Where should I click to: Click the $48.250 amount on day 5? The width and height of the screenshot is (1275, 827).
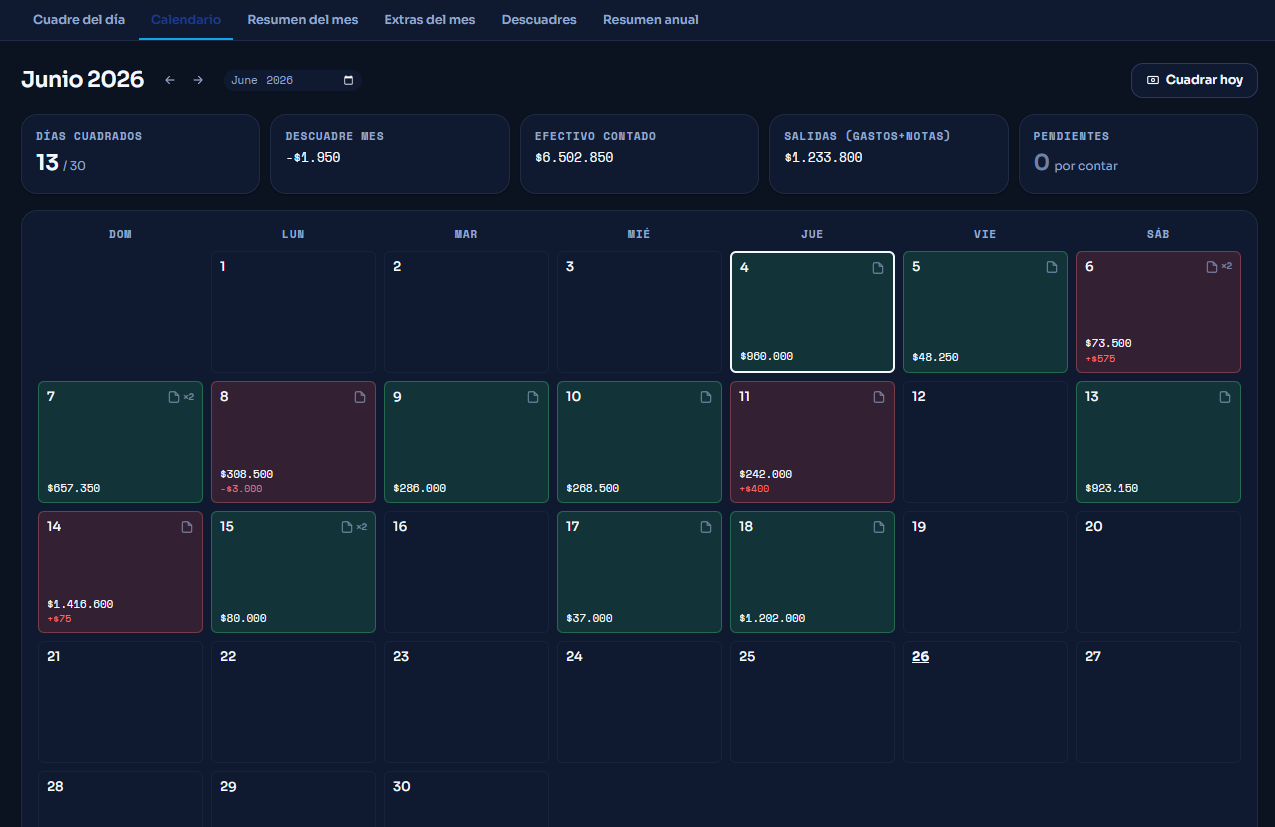pyautogui.click(x=935, y=357)
